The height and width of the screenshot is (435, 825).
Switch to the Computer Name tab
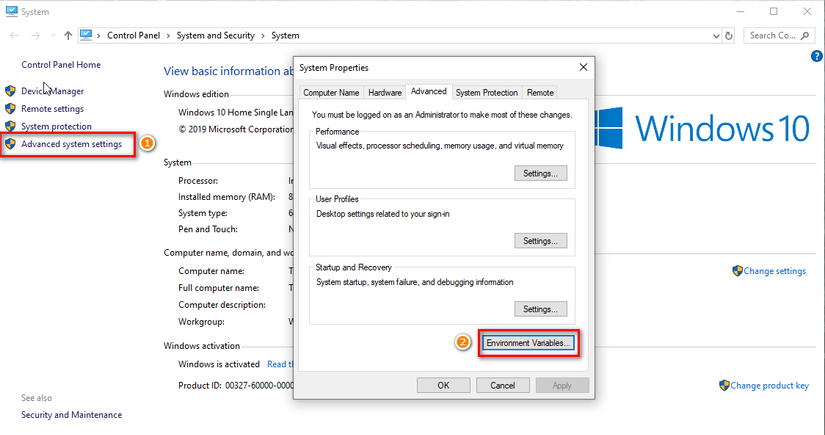click(331, 93)
